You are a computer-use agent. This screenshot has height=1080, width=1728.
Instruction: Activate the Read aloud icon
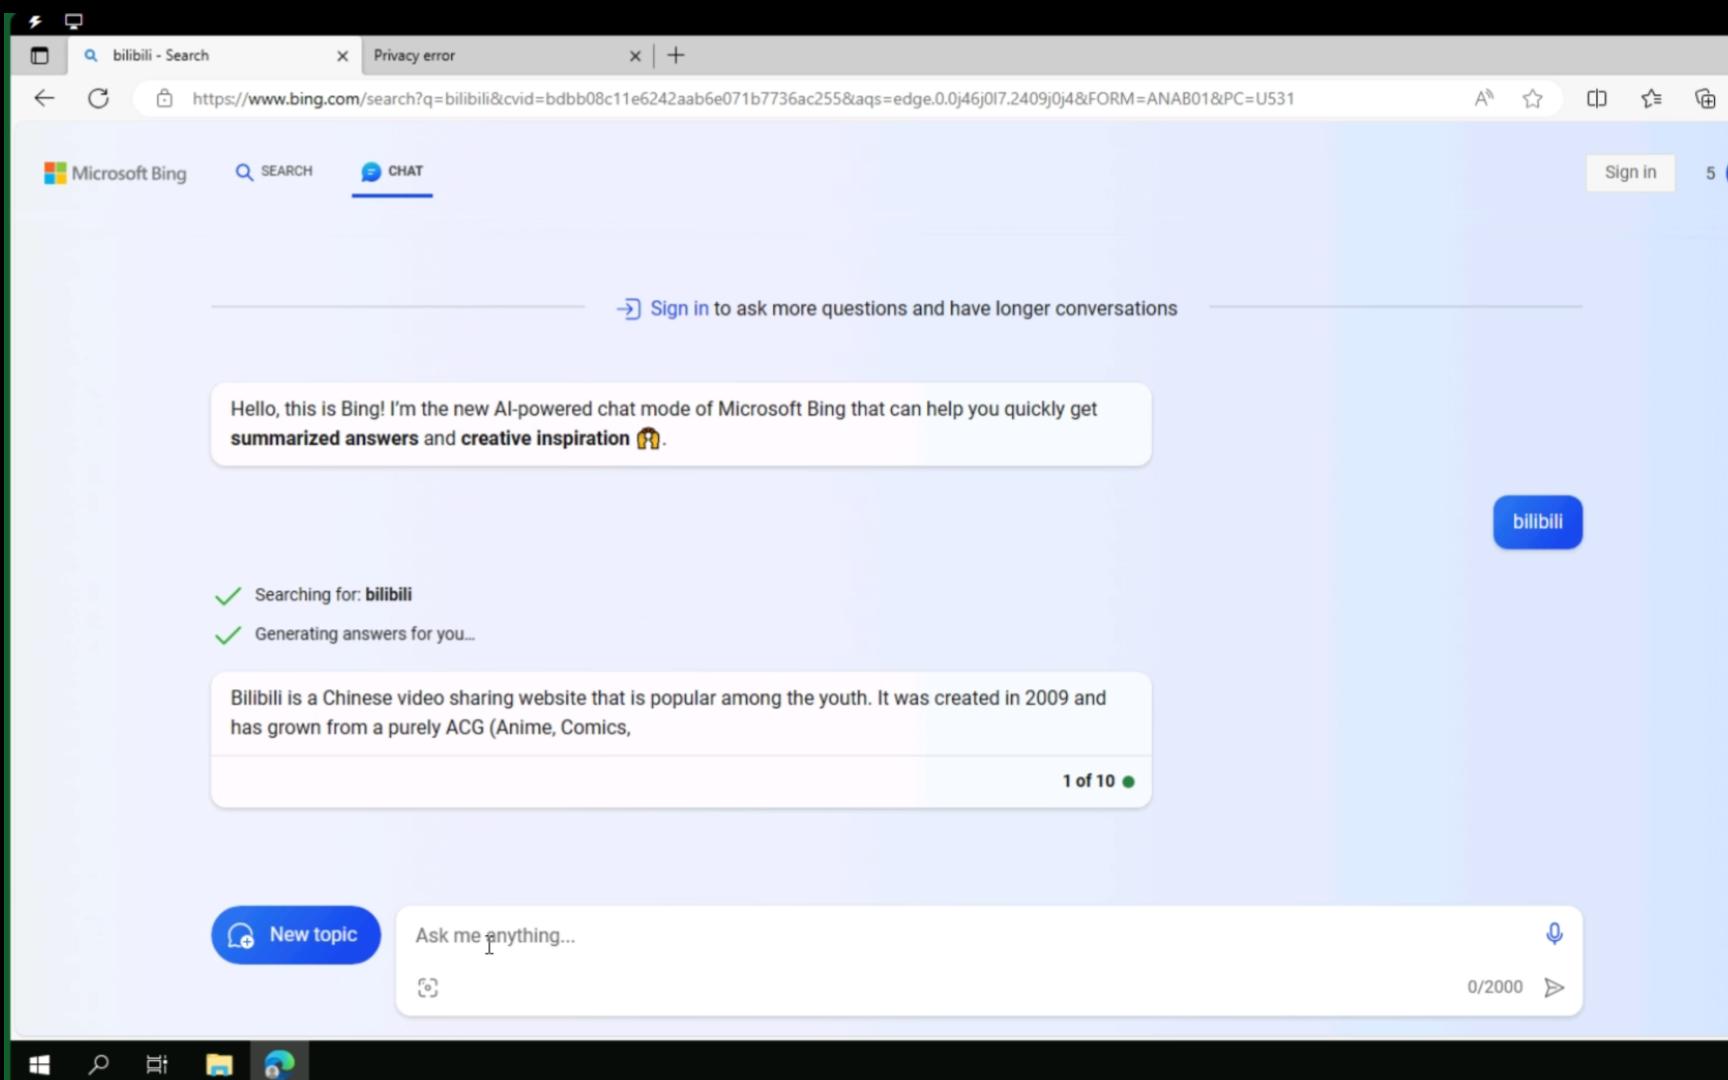point(1484,98)
